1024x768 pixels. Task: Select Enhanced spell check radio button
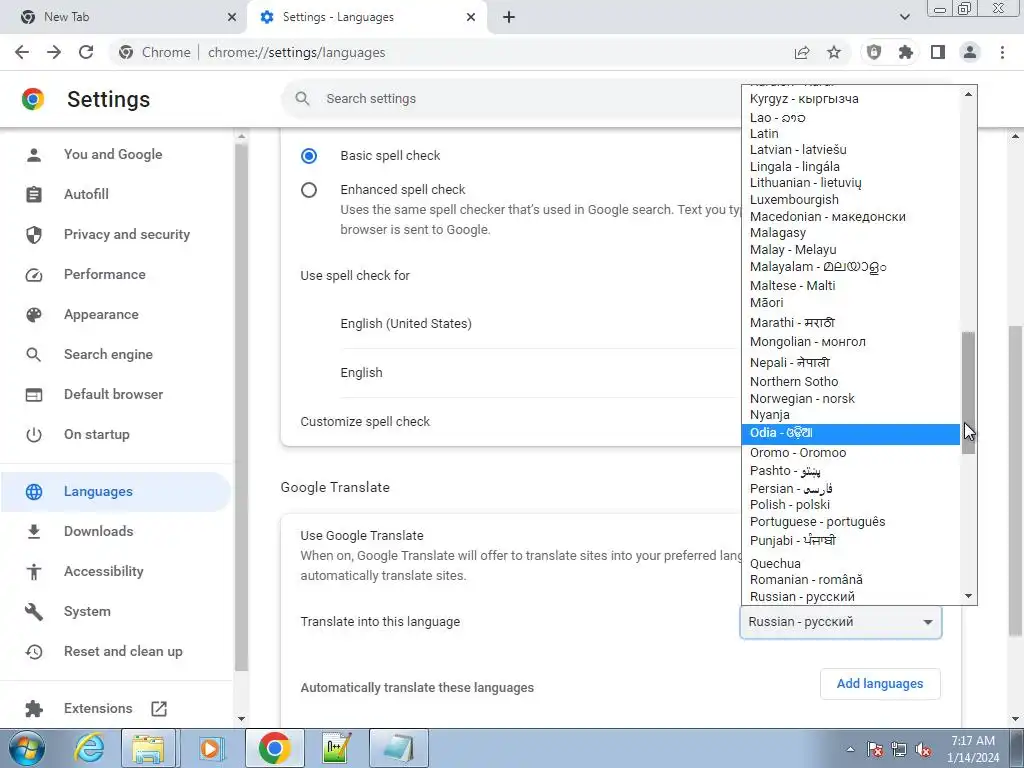tap(309, 190)
